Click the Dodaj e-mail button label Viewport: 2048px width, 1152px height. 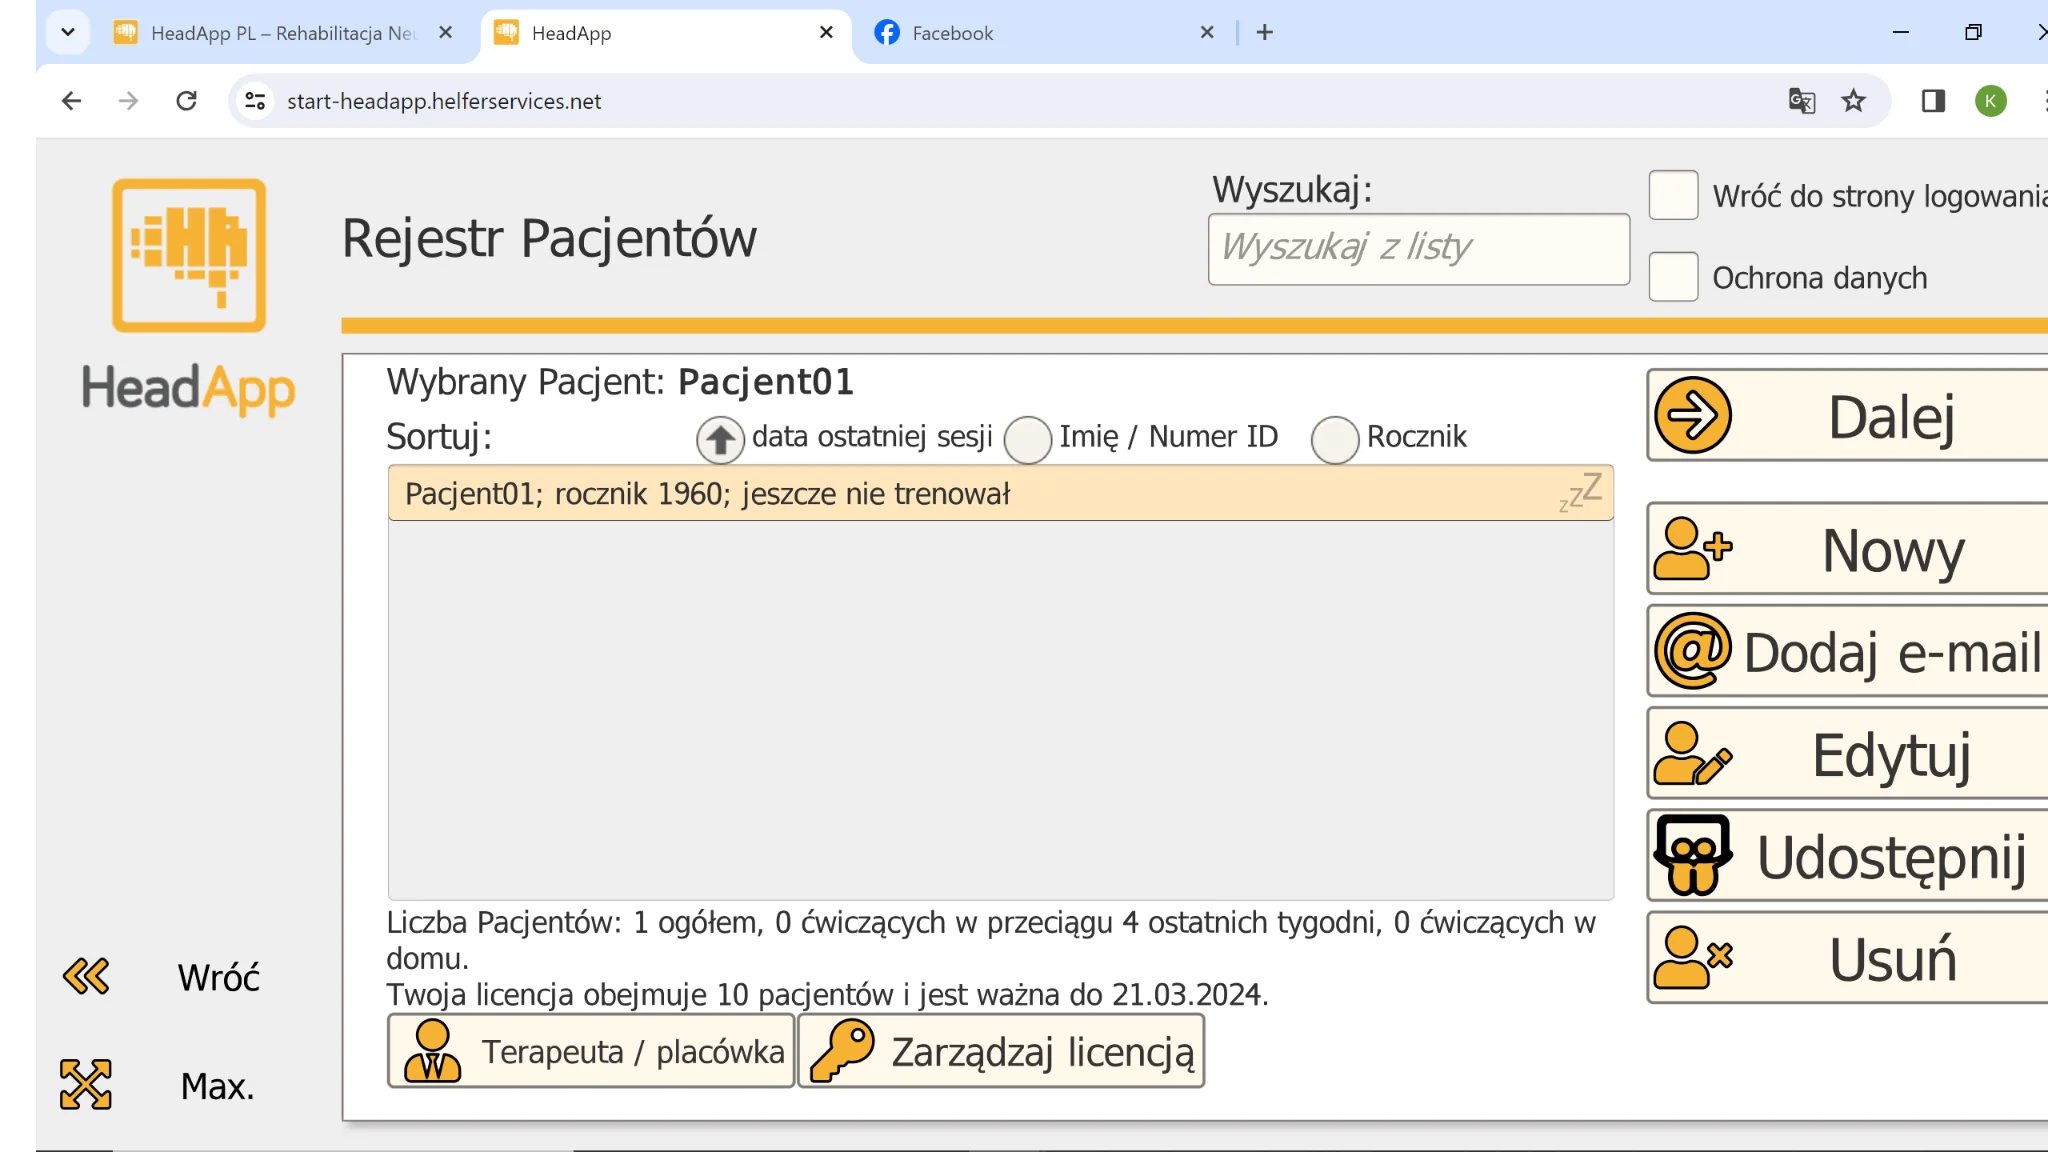tap(1892, 653)
